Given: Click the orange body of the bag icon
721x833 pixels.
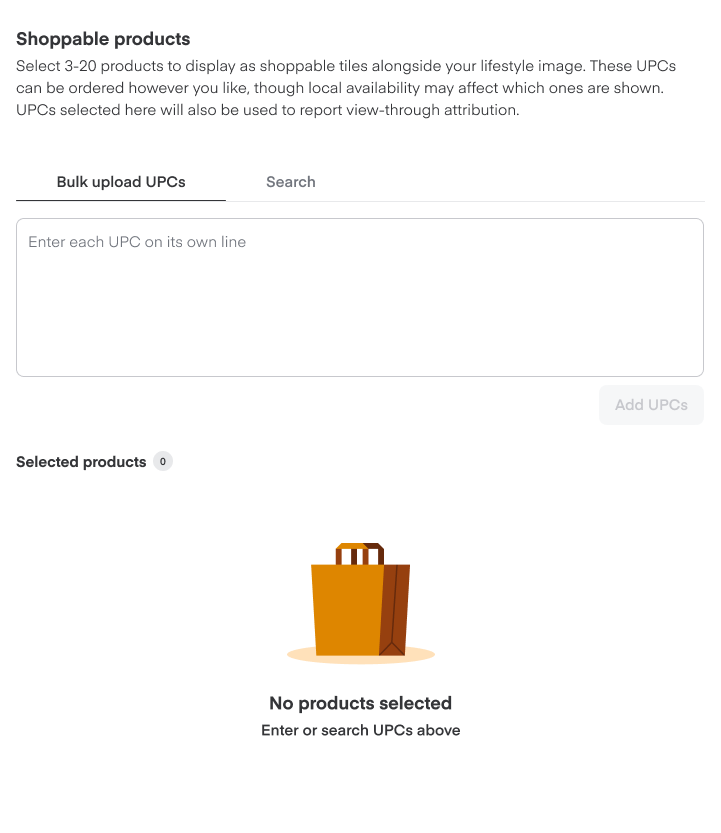Looking at the screenshot, I should (346, 608).
